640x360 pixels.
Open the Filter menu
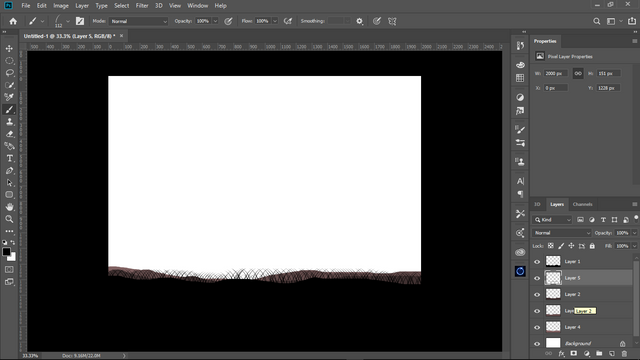142,6
